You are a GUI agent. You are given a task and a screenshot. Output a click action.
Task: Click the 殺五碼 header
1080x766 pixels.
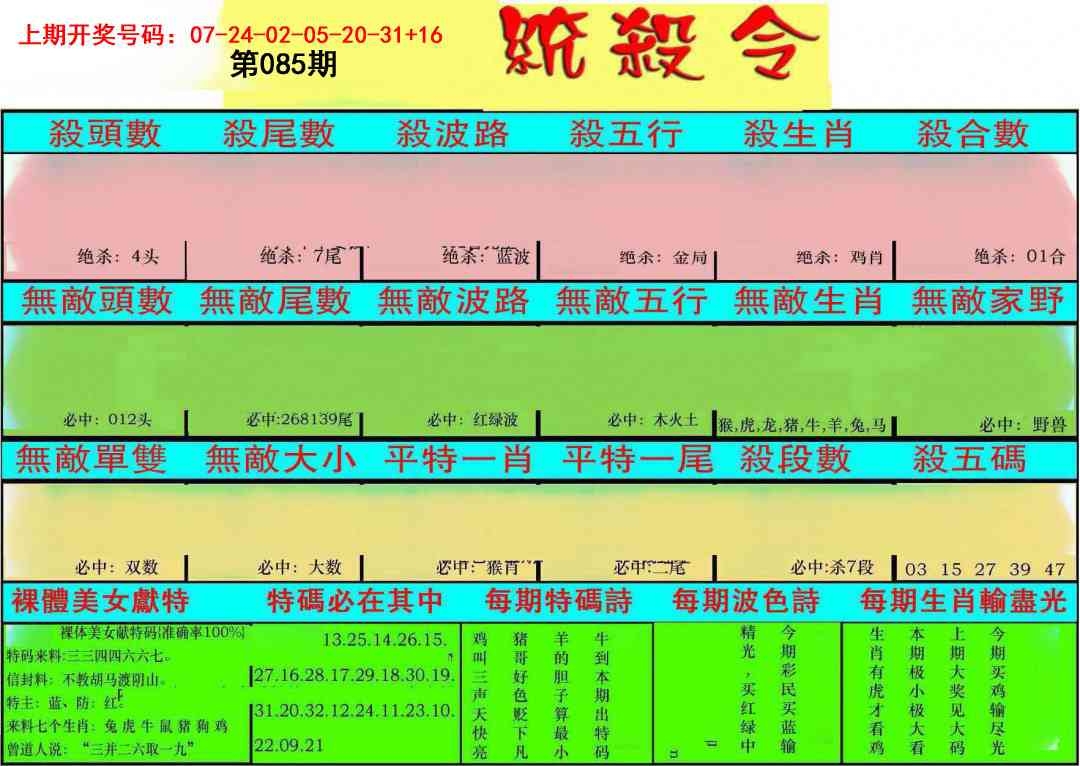click(x=969, y=459)
